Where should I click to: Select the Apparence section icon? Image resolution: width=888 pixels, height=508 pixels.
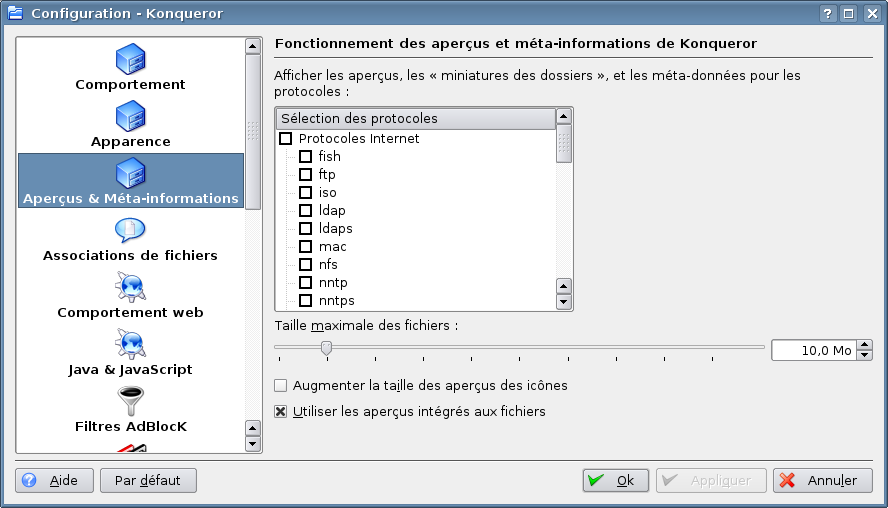coord(130,118)
